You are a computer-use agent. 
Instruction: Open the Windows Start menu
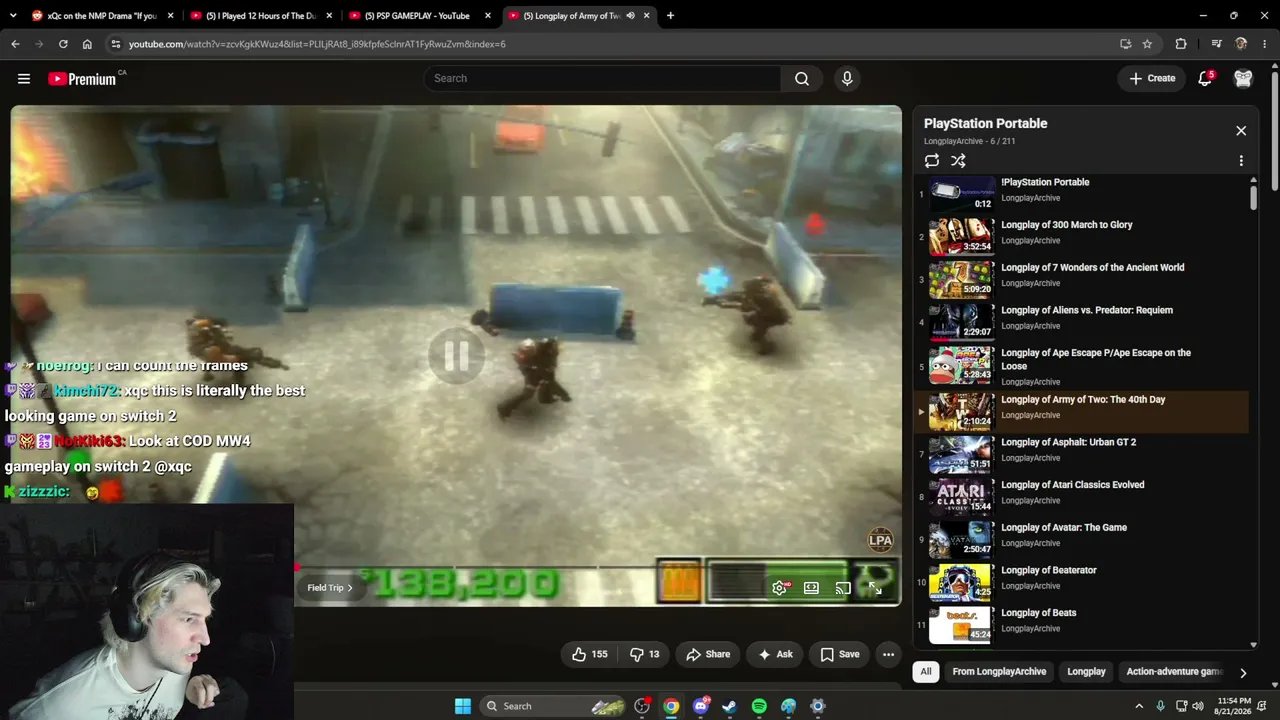click(x=463, y=706)
